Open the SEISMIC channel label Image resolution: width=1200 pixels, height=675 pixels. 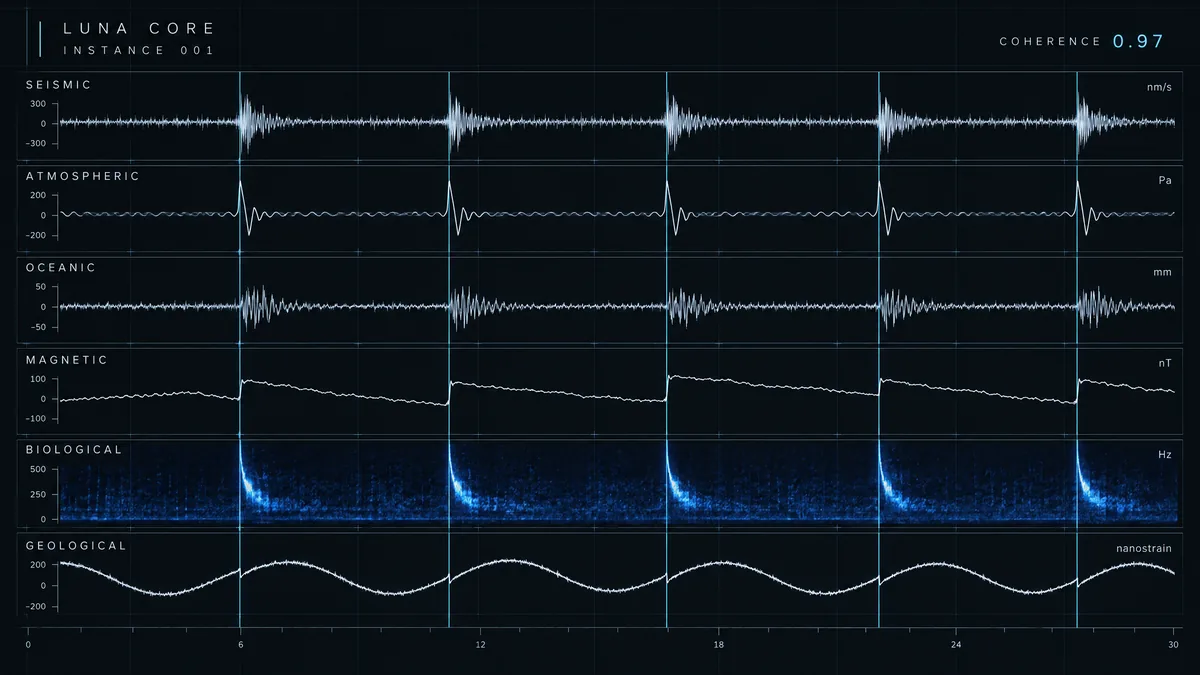pyautogui.click(x=58, y=85)
